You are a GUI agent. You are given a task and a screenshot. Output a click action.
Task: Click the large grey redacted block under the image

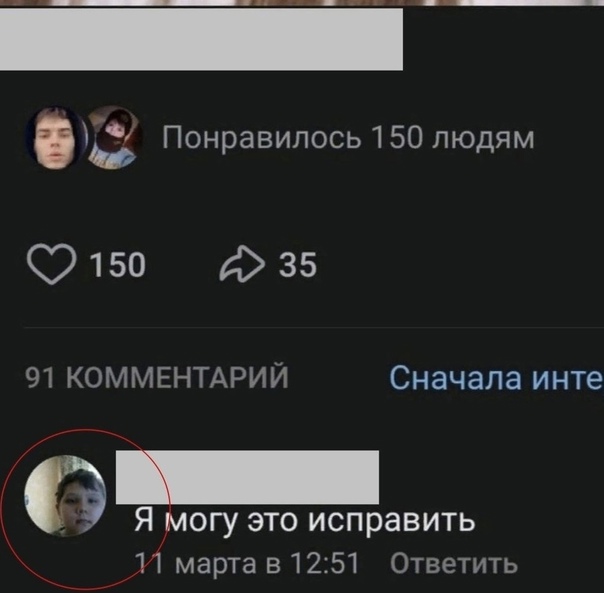tap(201, 39)
